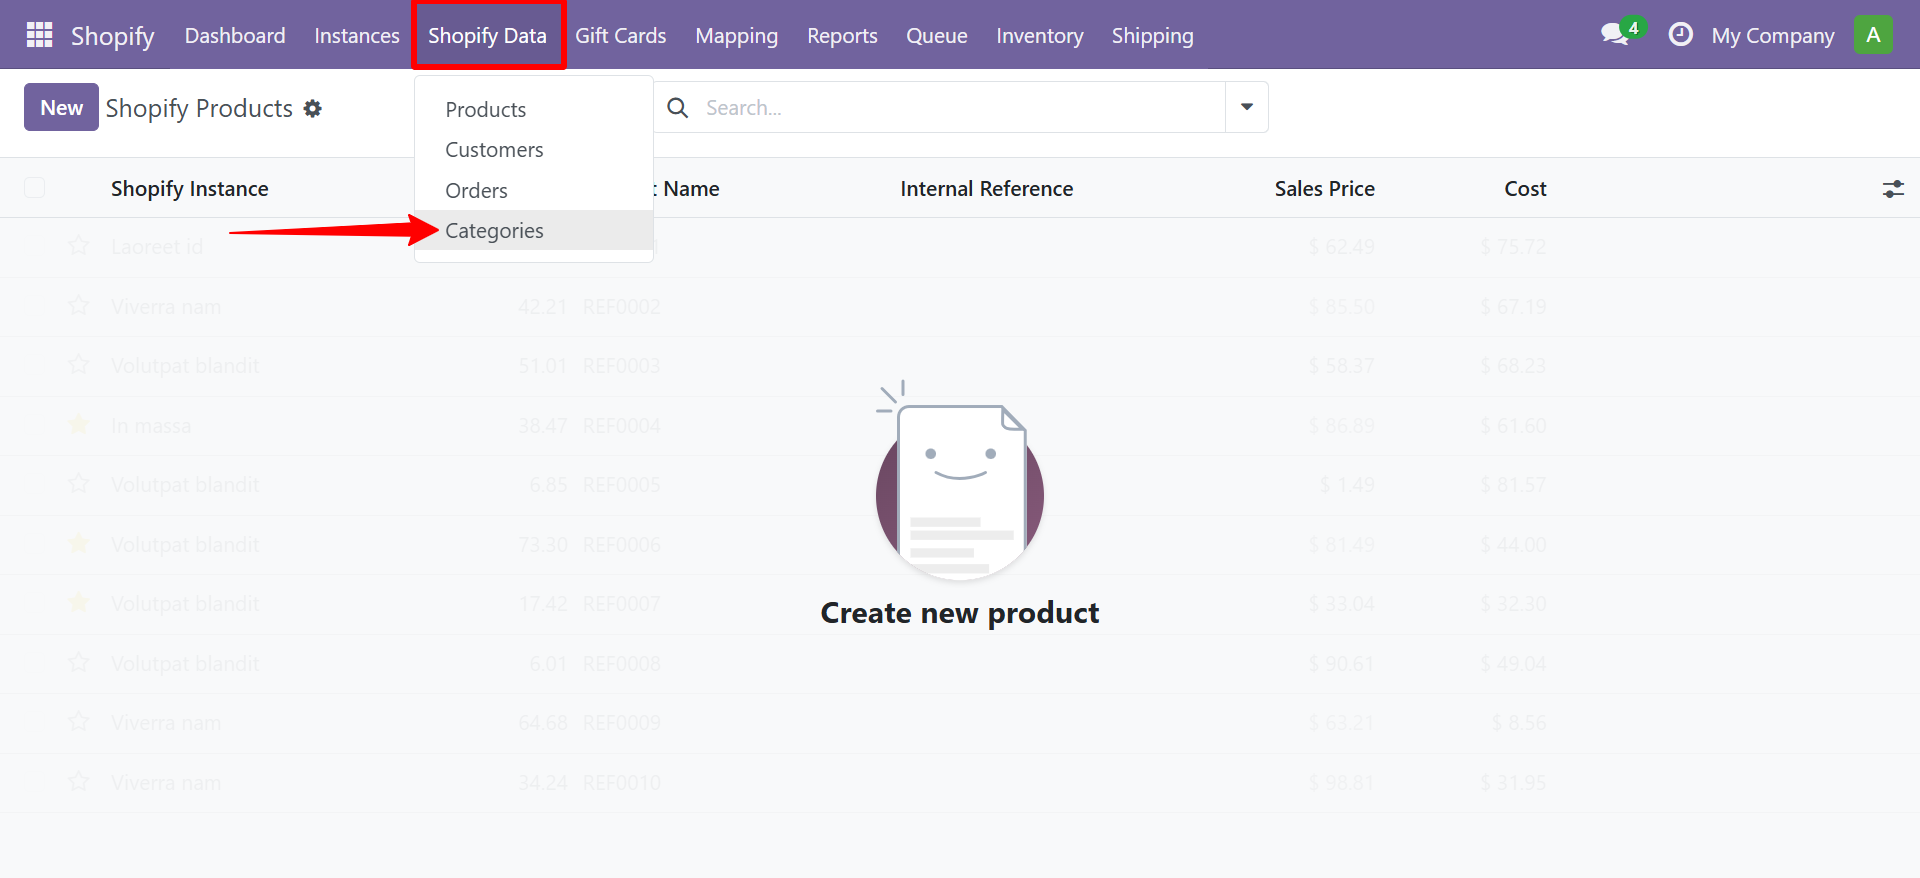Select Products from the dropdown
This screenshot has width=1920, height=878.
tap(534, 109)
